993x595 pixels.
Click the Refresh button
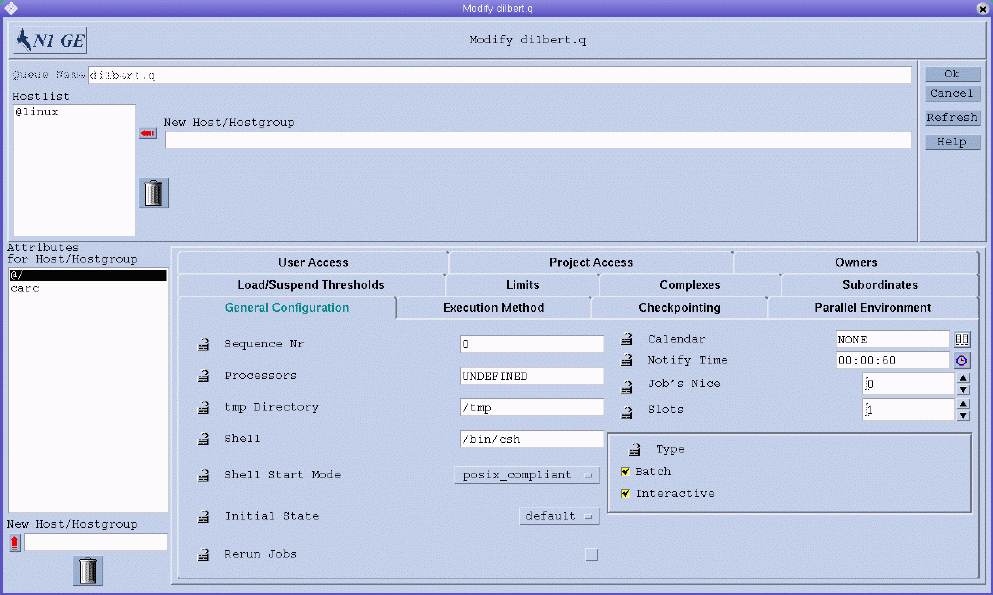(952, 118)
